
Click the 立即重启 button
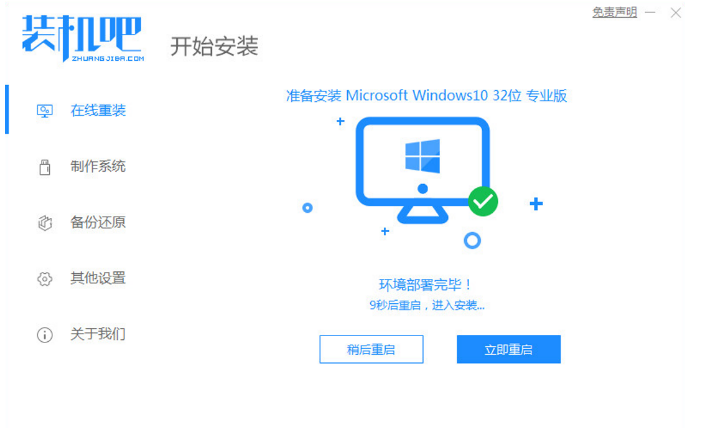pyautogui.click(x=509, y=349)
